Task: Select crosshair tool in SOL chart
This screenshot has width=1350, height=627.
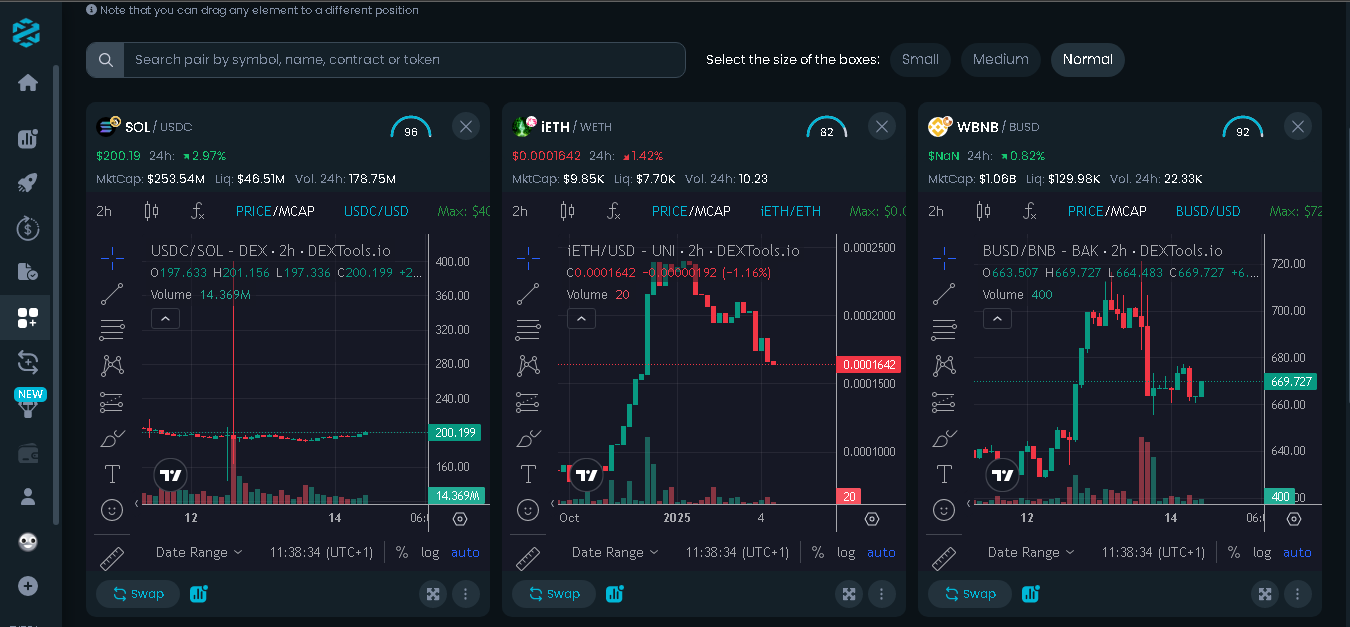Action: [112, 257]
